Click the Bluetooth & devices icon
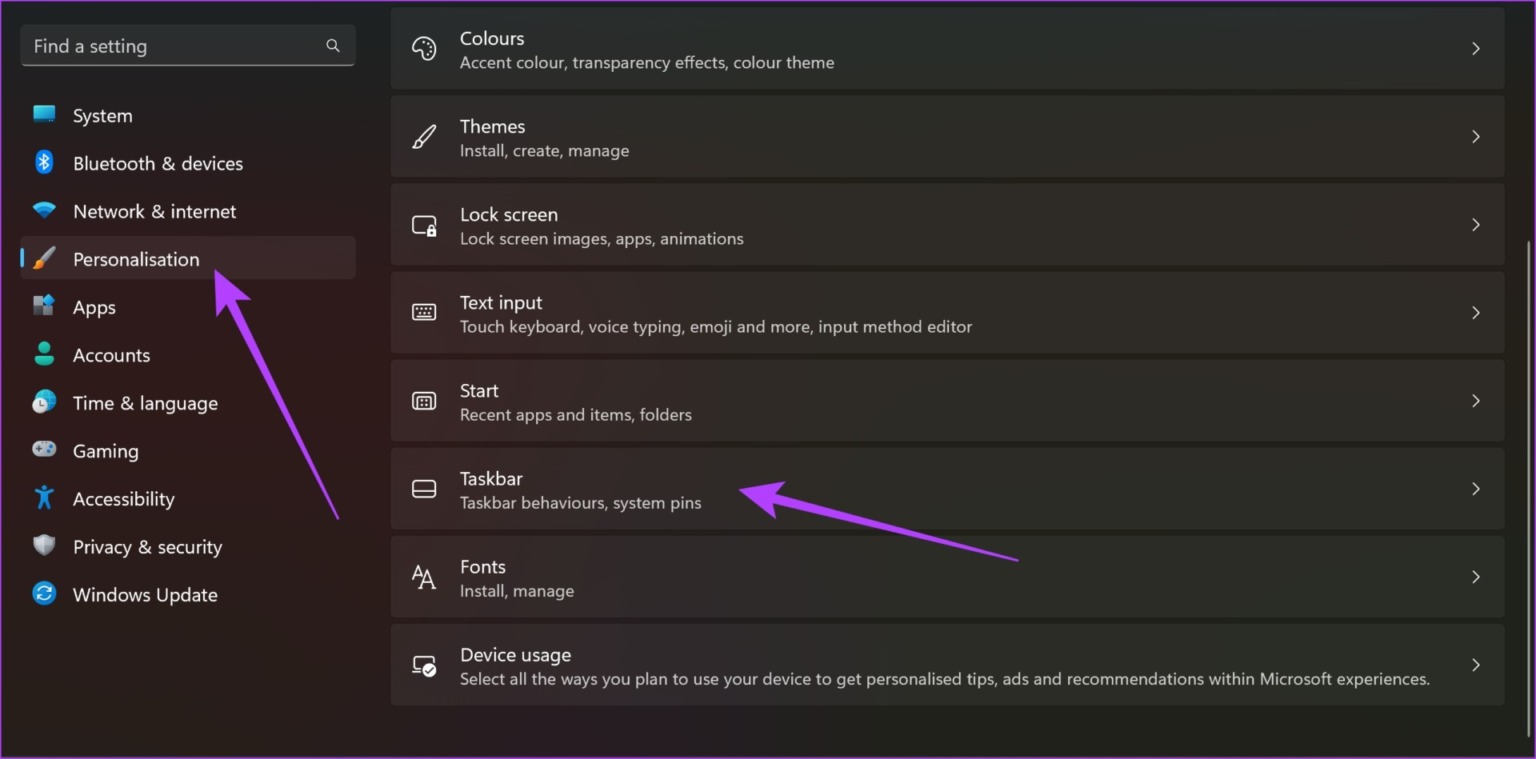The width and height of the screenshot is (1536, 759). pyautogui.click(x=44, y=162)
